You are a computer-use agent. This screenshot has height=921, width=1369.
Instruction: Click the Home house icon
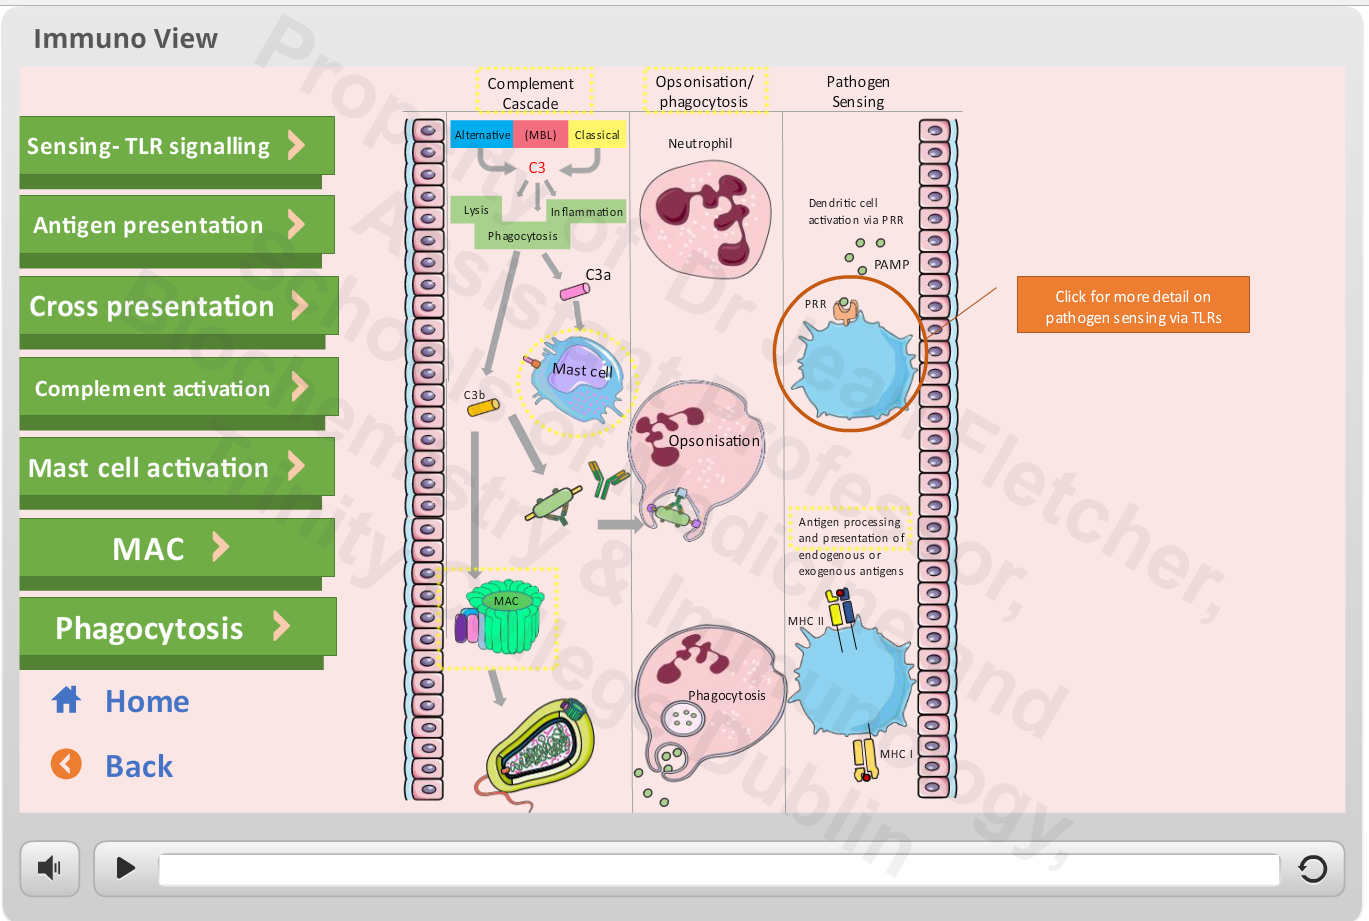66,700
